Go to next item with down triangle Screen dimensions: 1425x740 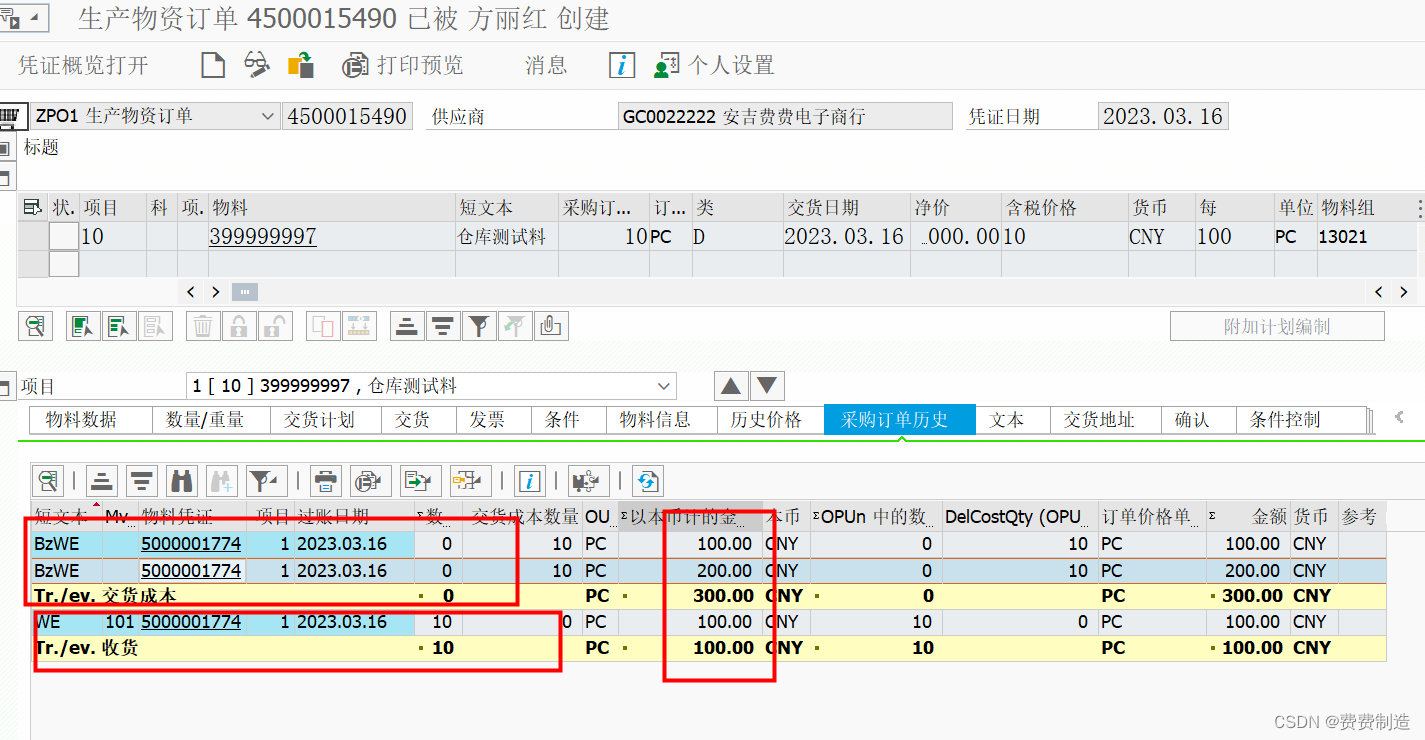click(x=768, y=386)
